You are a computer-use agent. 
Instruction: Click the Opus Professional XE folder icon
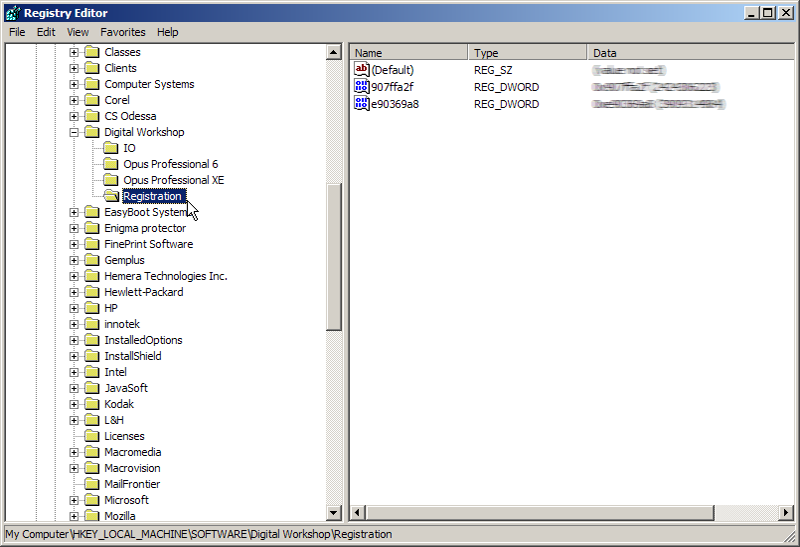click(x=111, y=180)
